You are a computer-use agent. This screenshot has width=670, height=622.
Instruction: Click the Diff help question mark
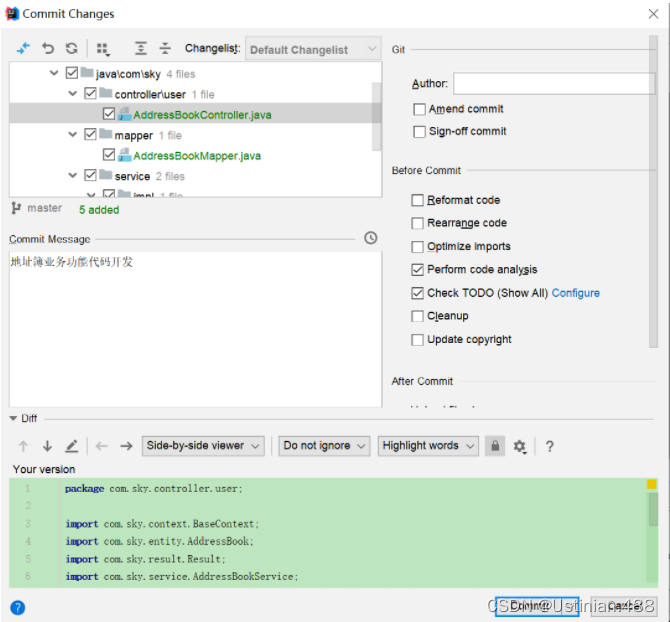[550, 446]
